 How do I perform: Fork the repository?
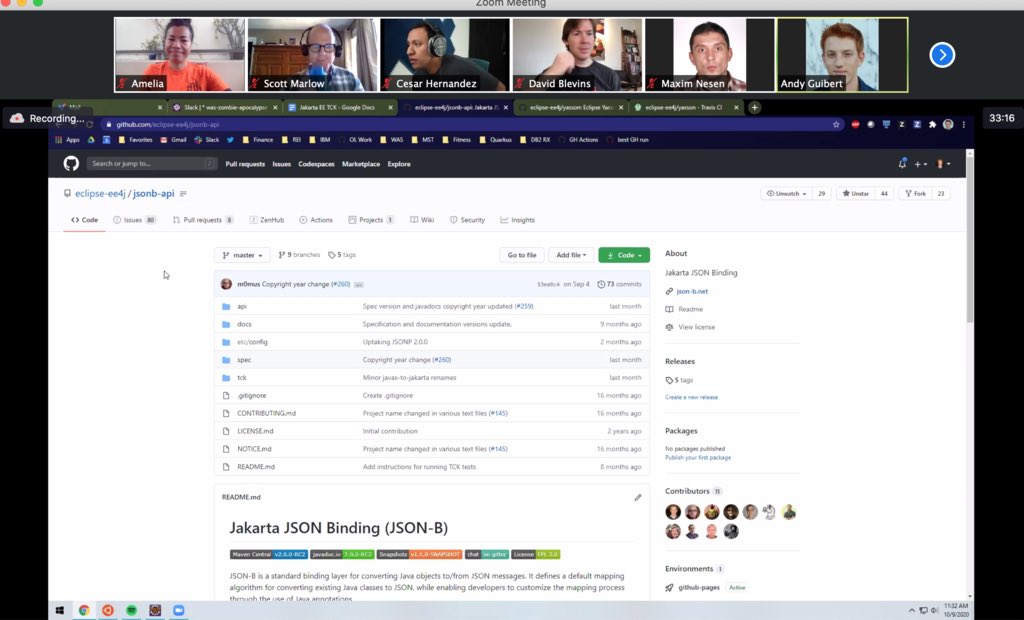click(916, 193)
